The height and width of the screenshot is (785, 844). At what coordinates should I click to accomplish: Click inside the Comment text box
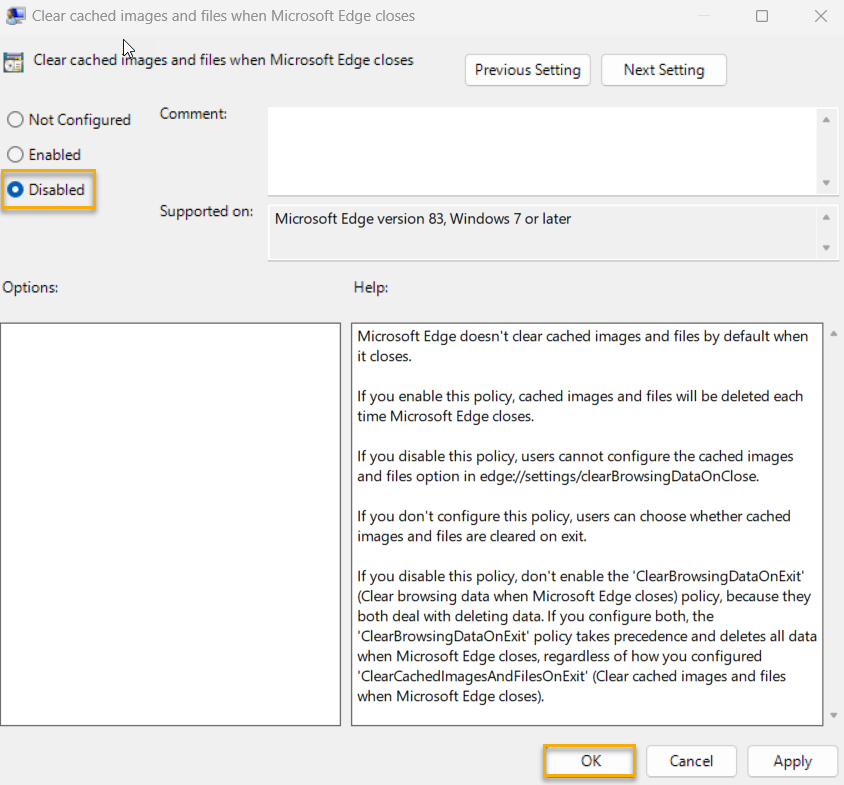542,150
